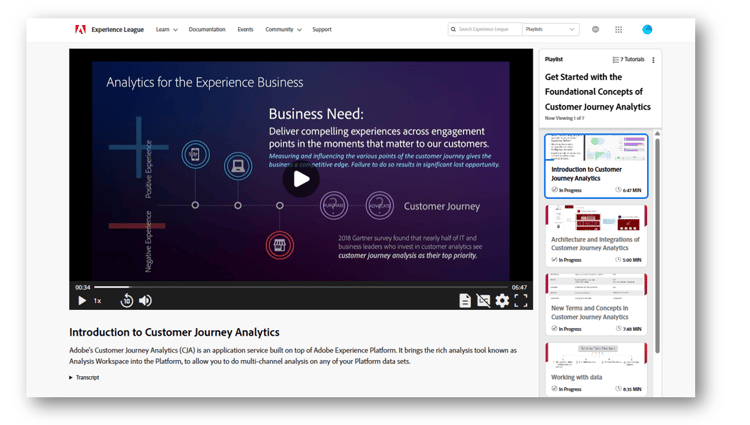Open the user profile avatar
The height and width of the screenshot is (425, 750).
pyautogui.click(x=647, y=30)
